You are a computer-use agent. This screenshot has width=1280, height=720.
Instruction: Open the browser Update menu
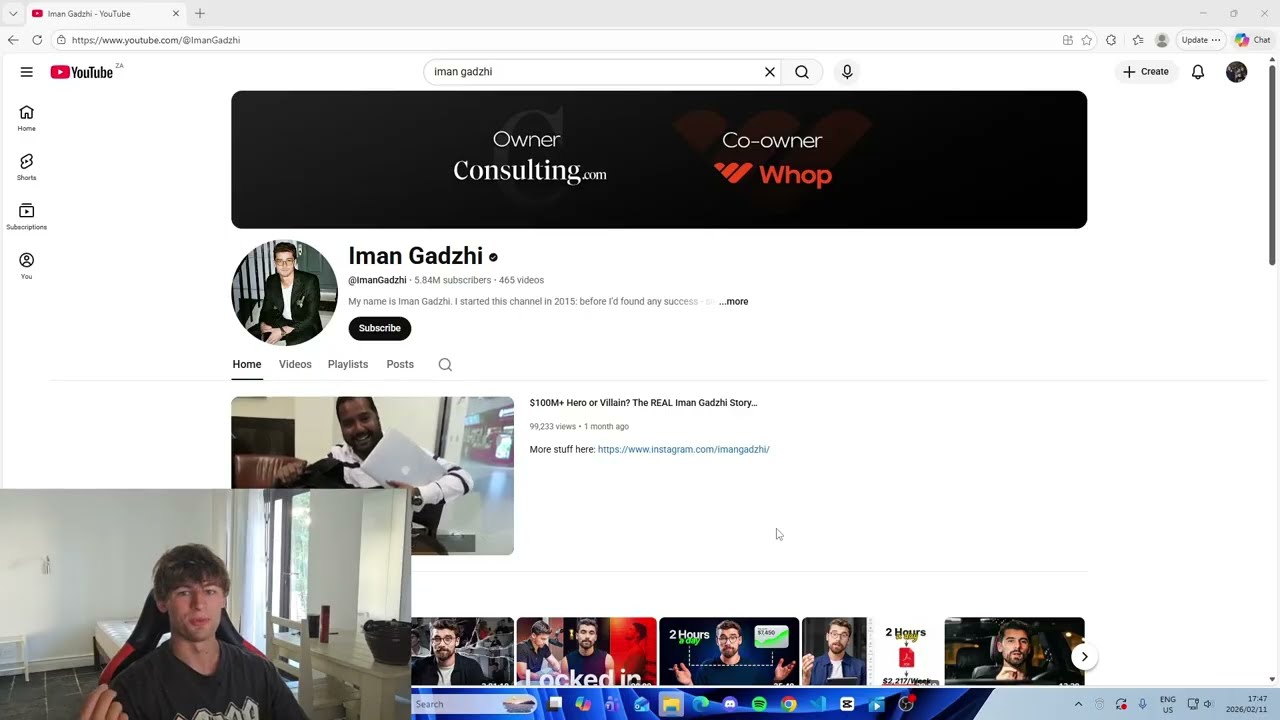coord(1200,40)
